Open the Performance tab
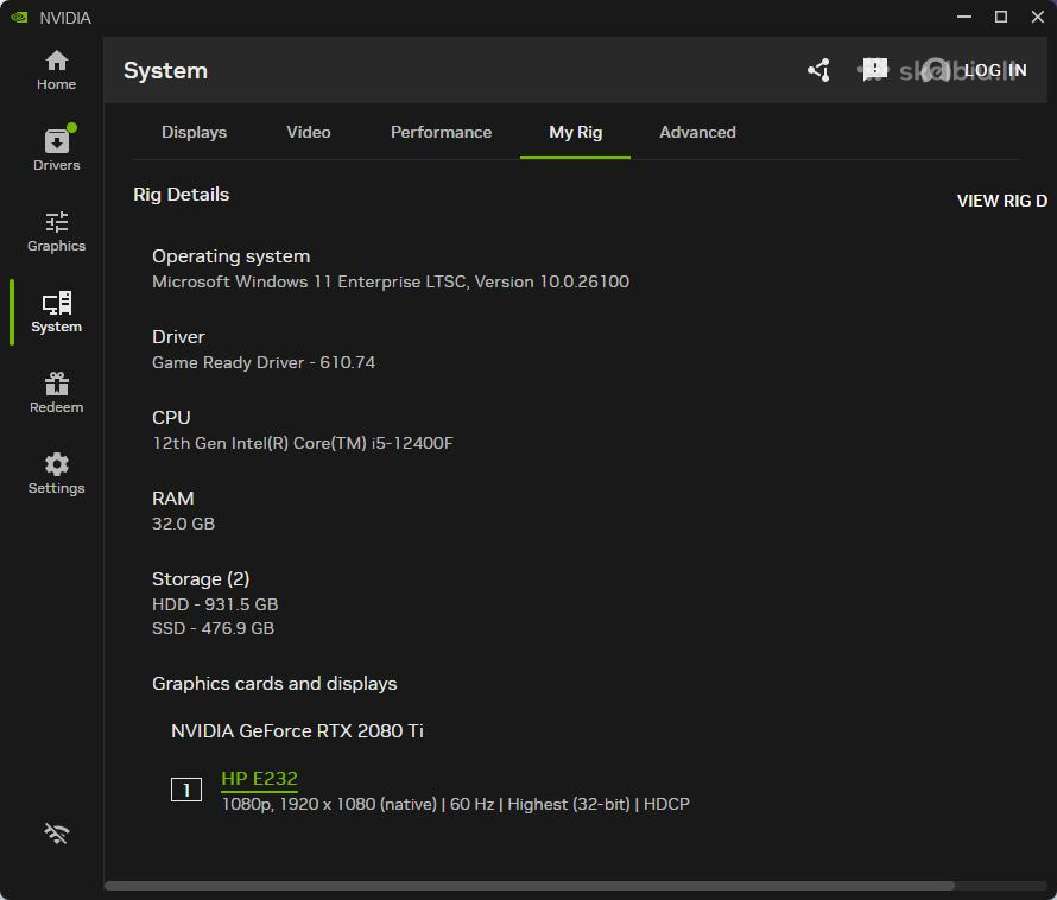 [441, 132]
